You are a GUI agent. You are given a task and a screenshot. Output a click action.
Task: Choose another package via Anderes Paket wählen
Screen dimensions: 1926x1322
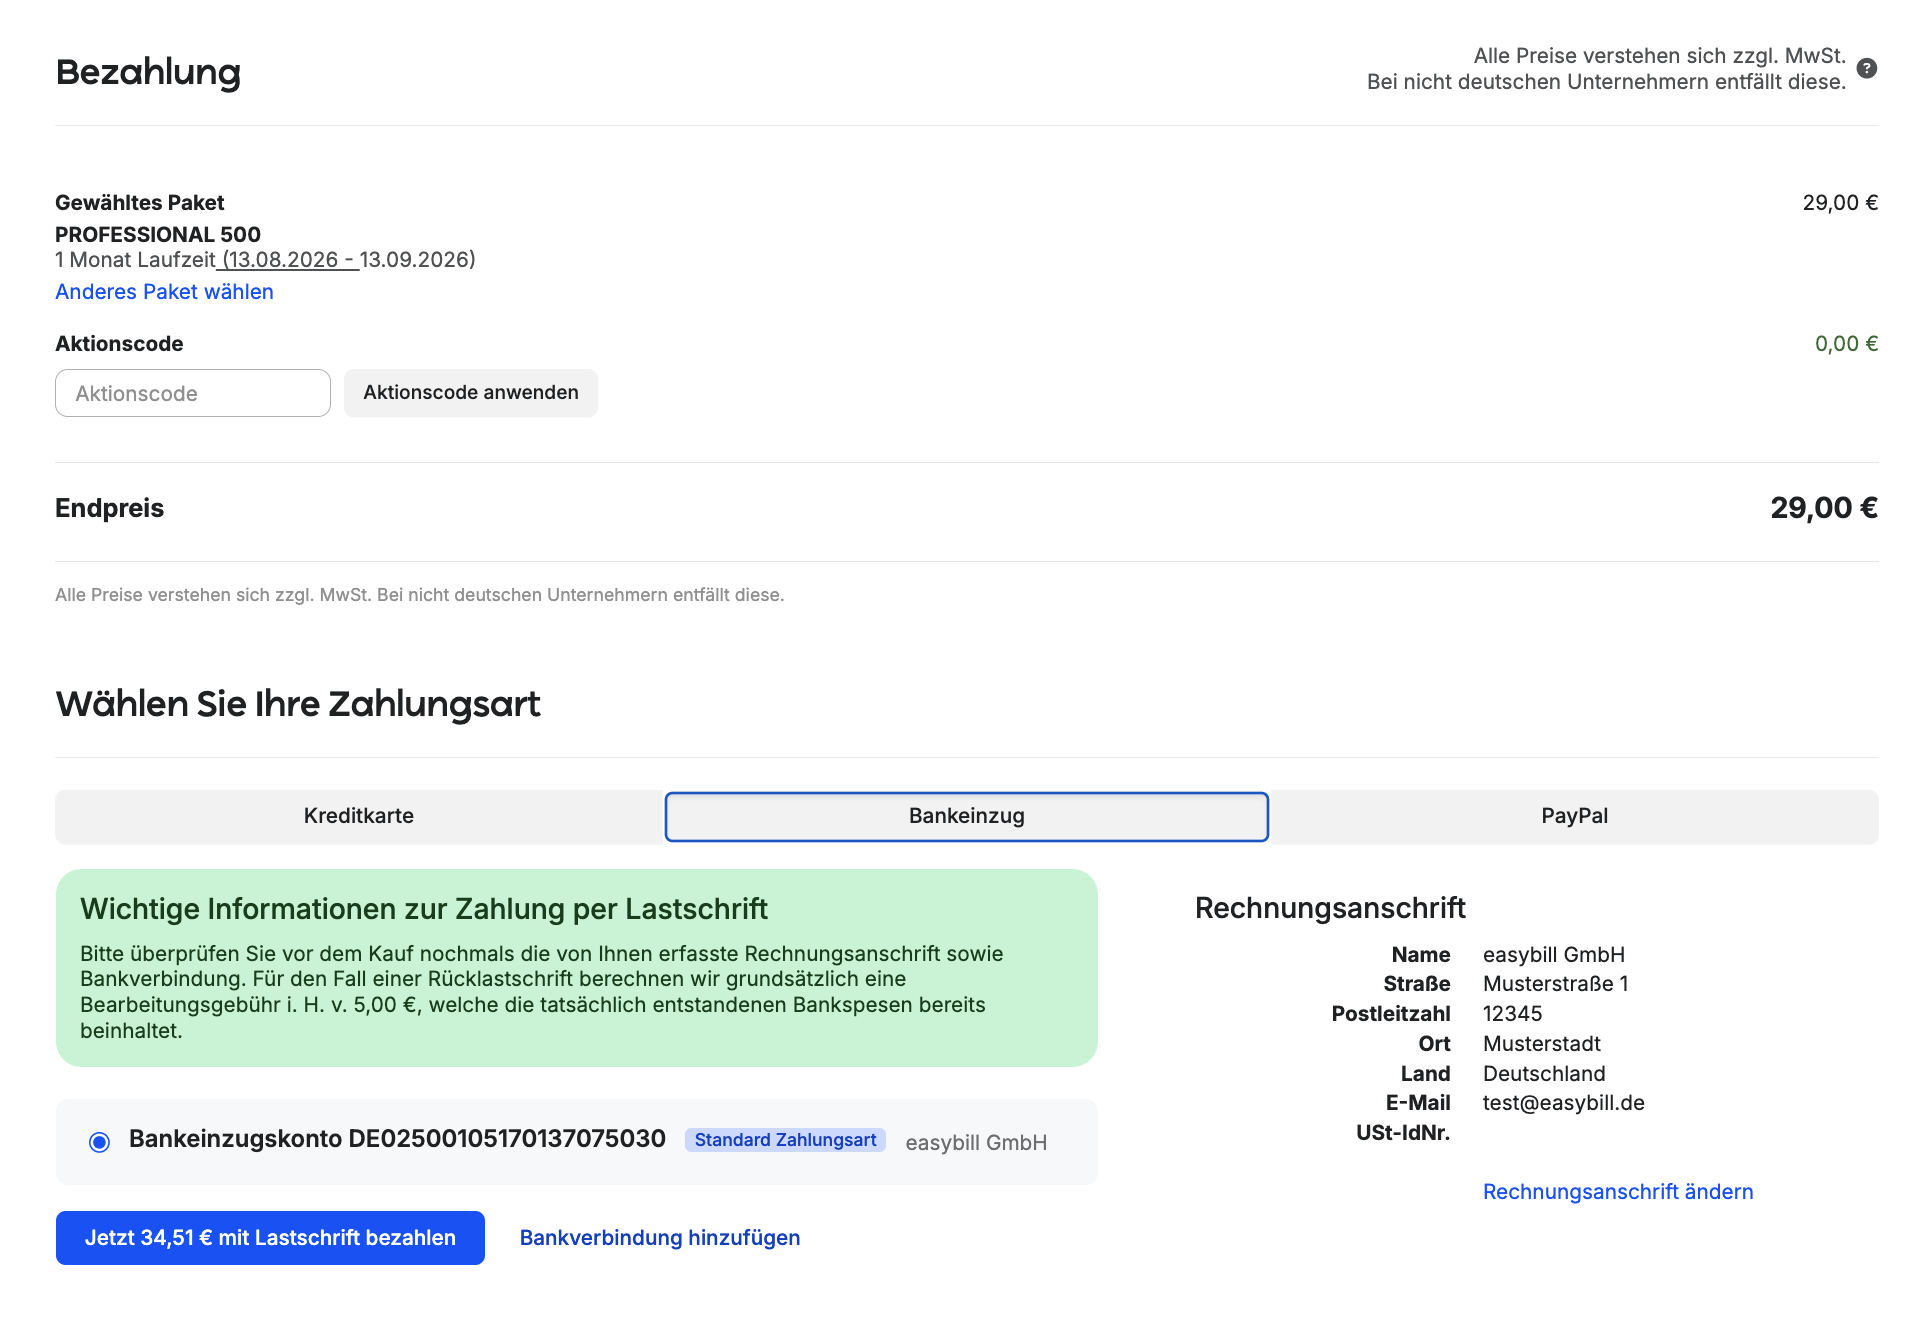[x=164, y=292]
